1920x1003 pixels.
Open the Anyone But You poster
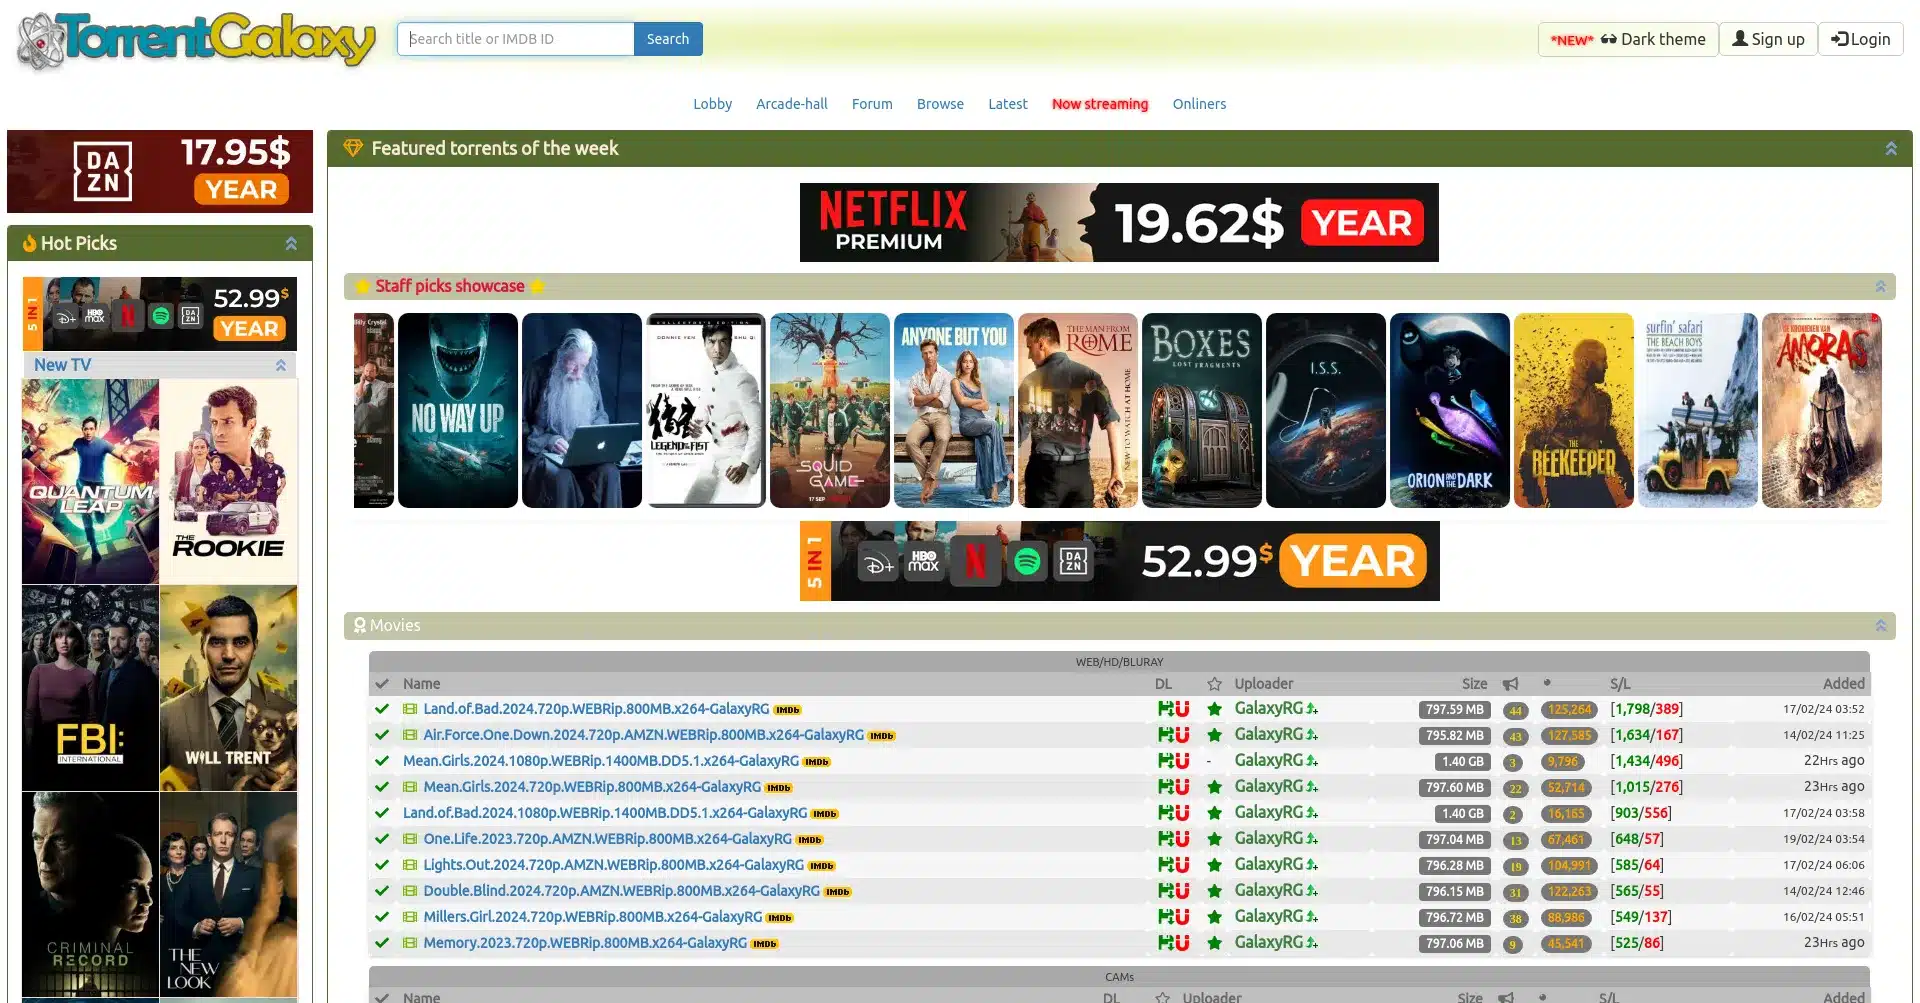click(954, 410)
